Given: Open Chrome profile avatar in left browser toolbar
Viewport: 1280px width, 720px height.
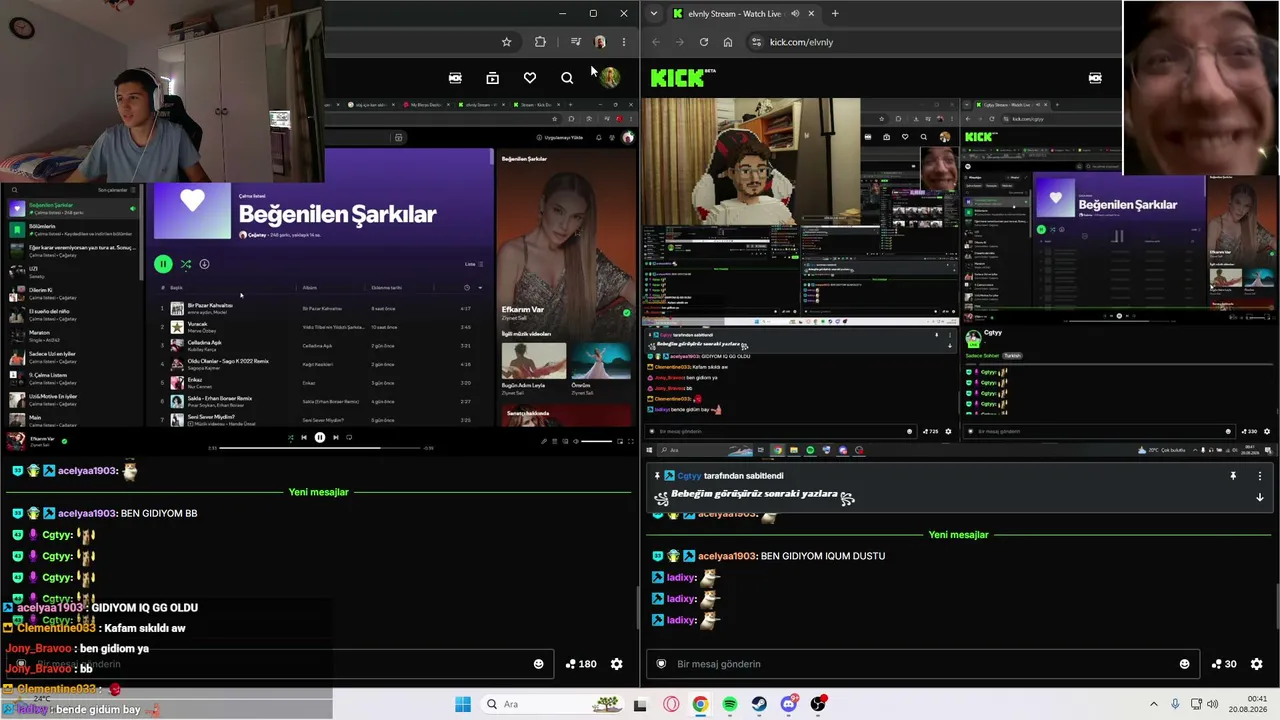Looking at the screenshot, I should pyautogui.click(x=600, y=42).
